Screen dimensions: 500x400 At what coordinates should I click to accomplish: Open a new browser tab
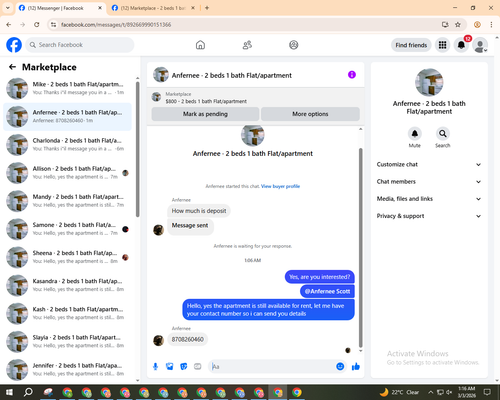[207, 8]
